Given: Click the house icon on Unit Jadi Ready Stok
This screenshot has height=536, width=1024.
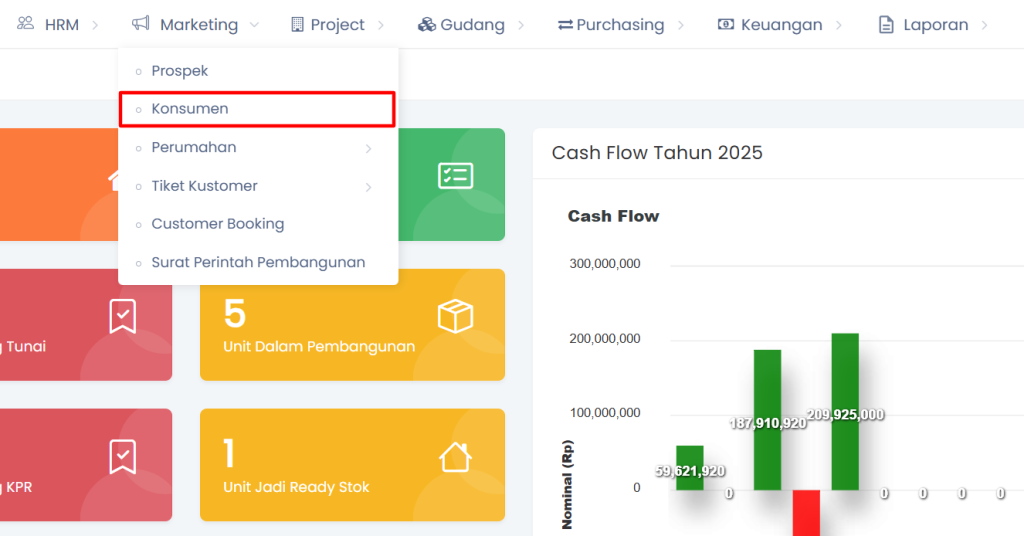Looking at the screenshot, I should point(455,457).
